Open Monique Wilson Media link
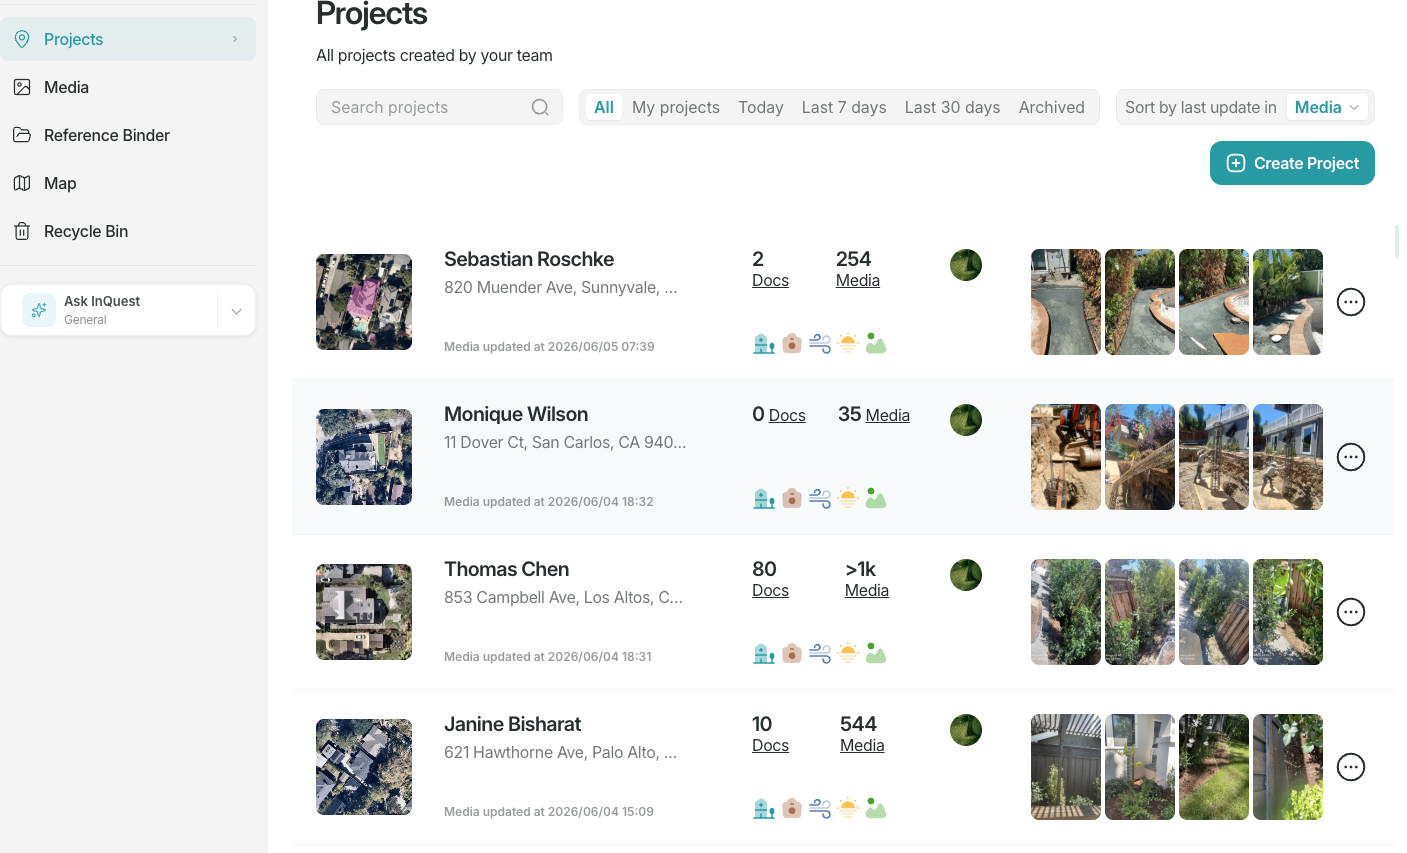 888,415
